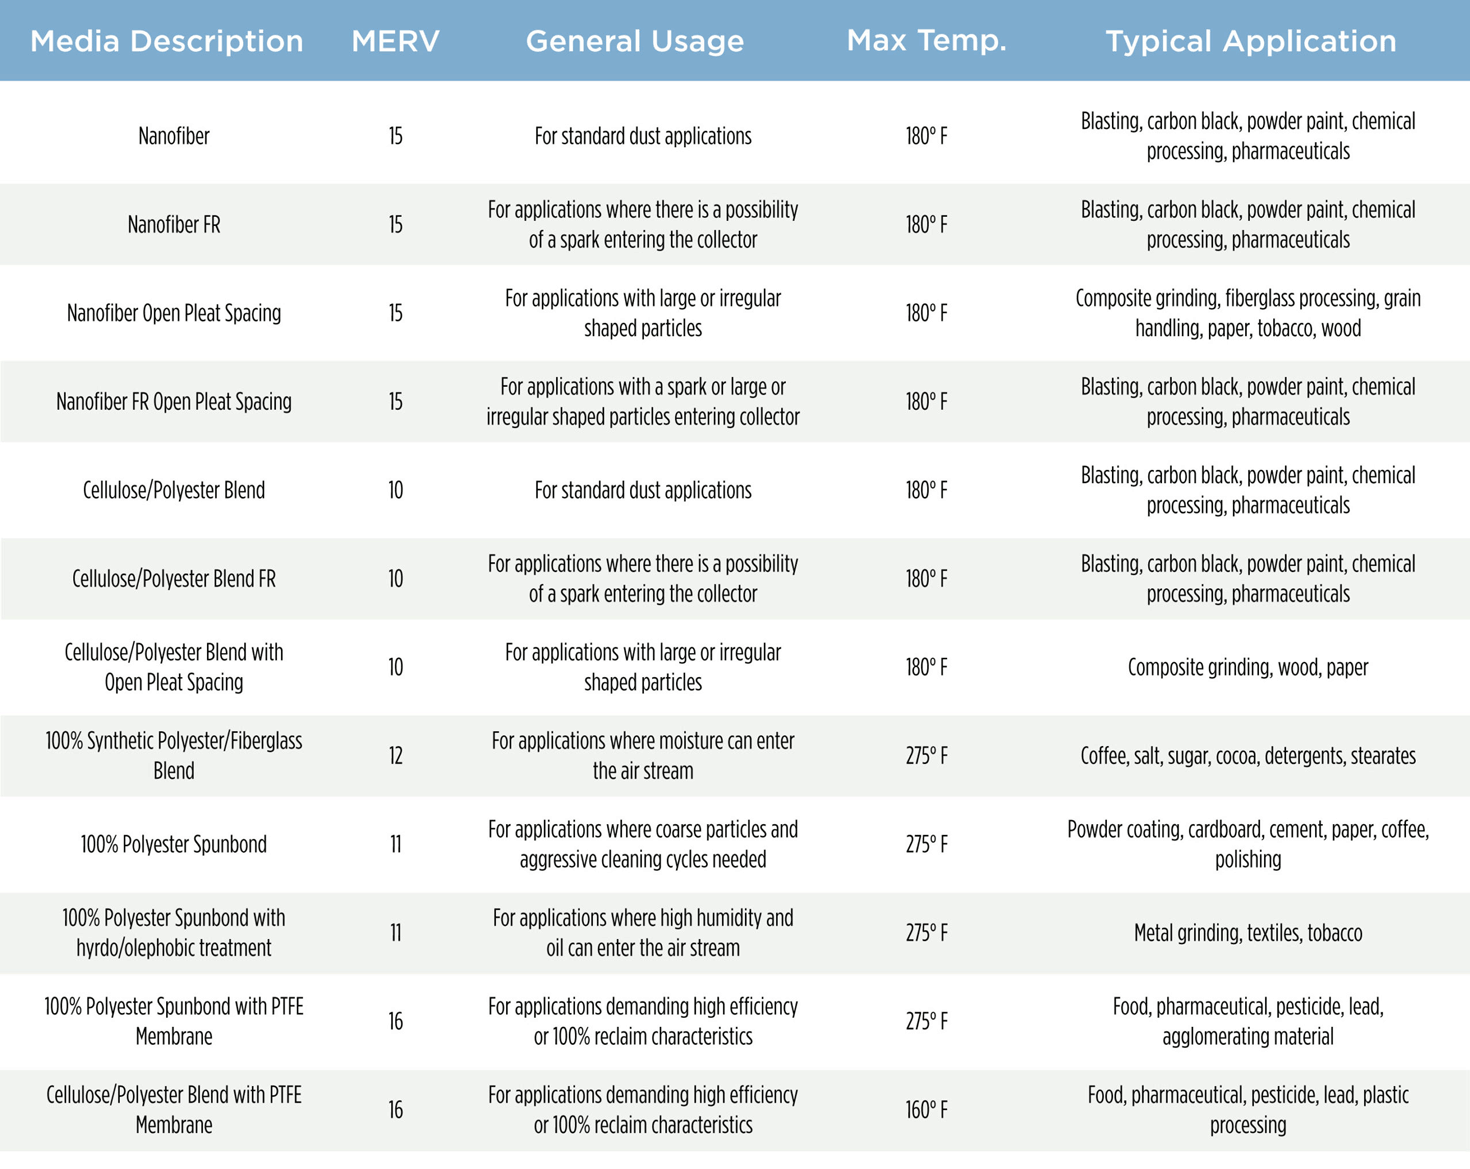Select the General Usage column header
This screenshot has height=1169, width=1470.
[635, 41]
